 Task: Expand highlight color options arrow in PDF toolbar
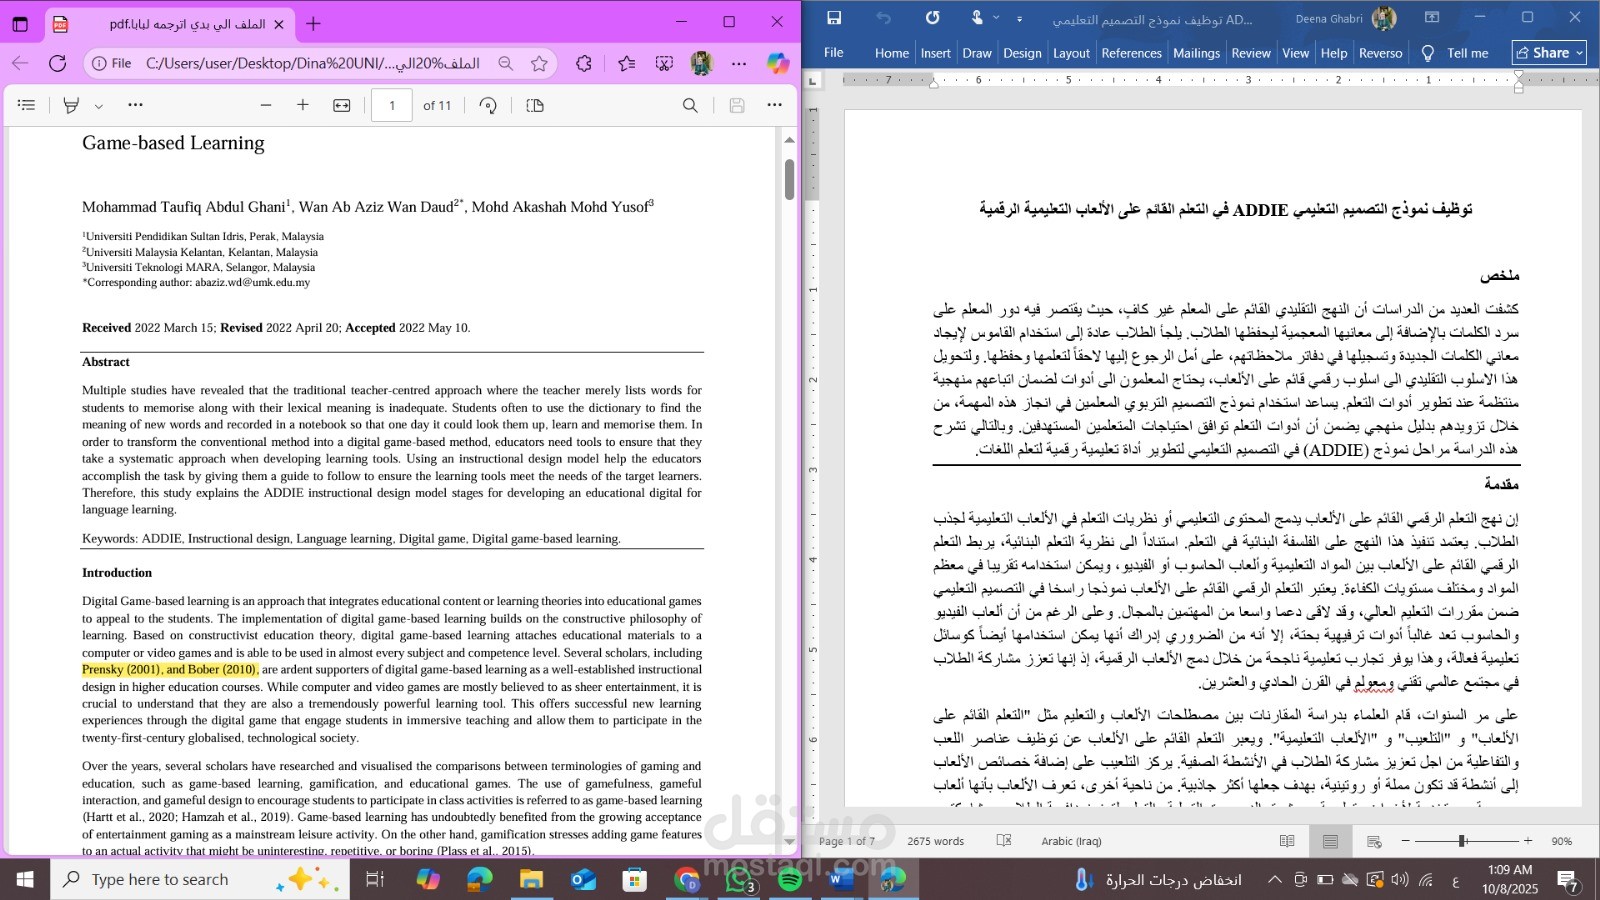click(98, 106)
